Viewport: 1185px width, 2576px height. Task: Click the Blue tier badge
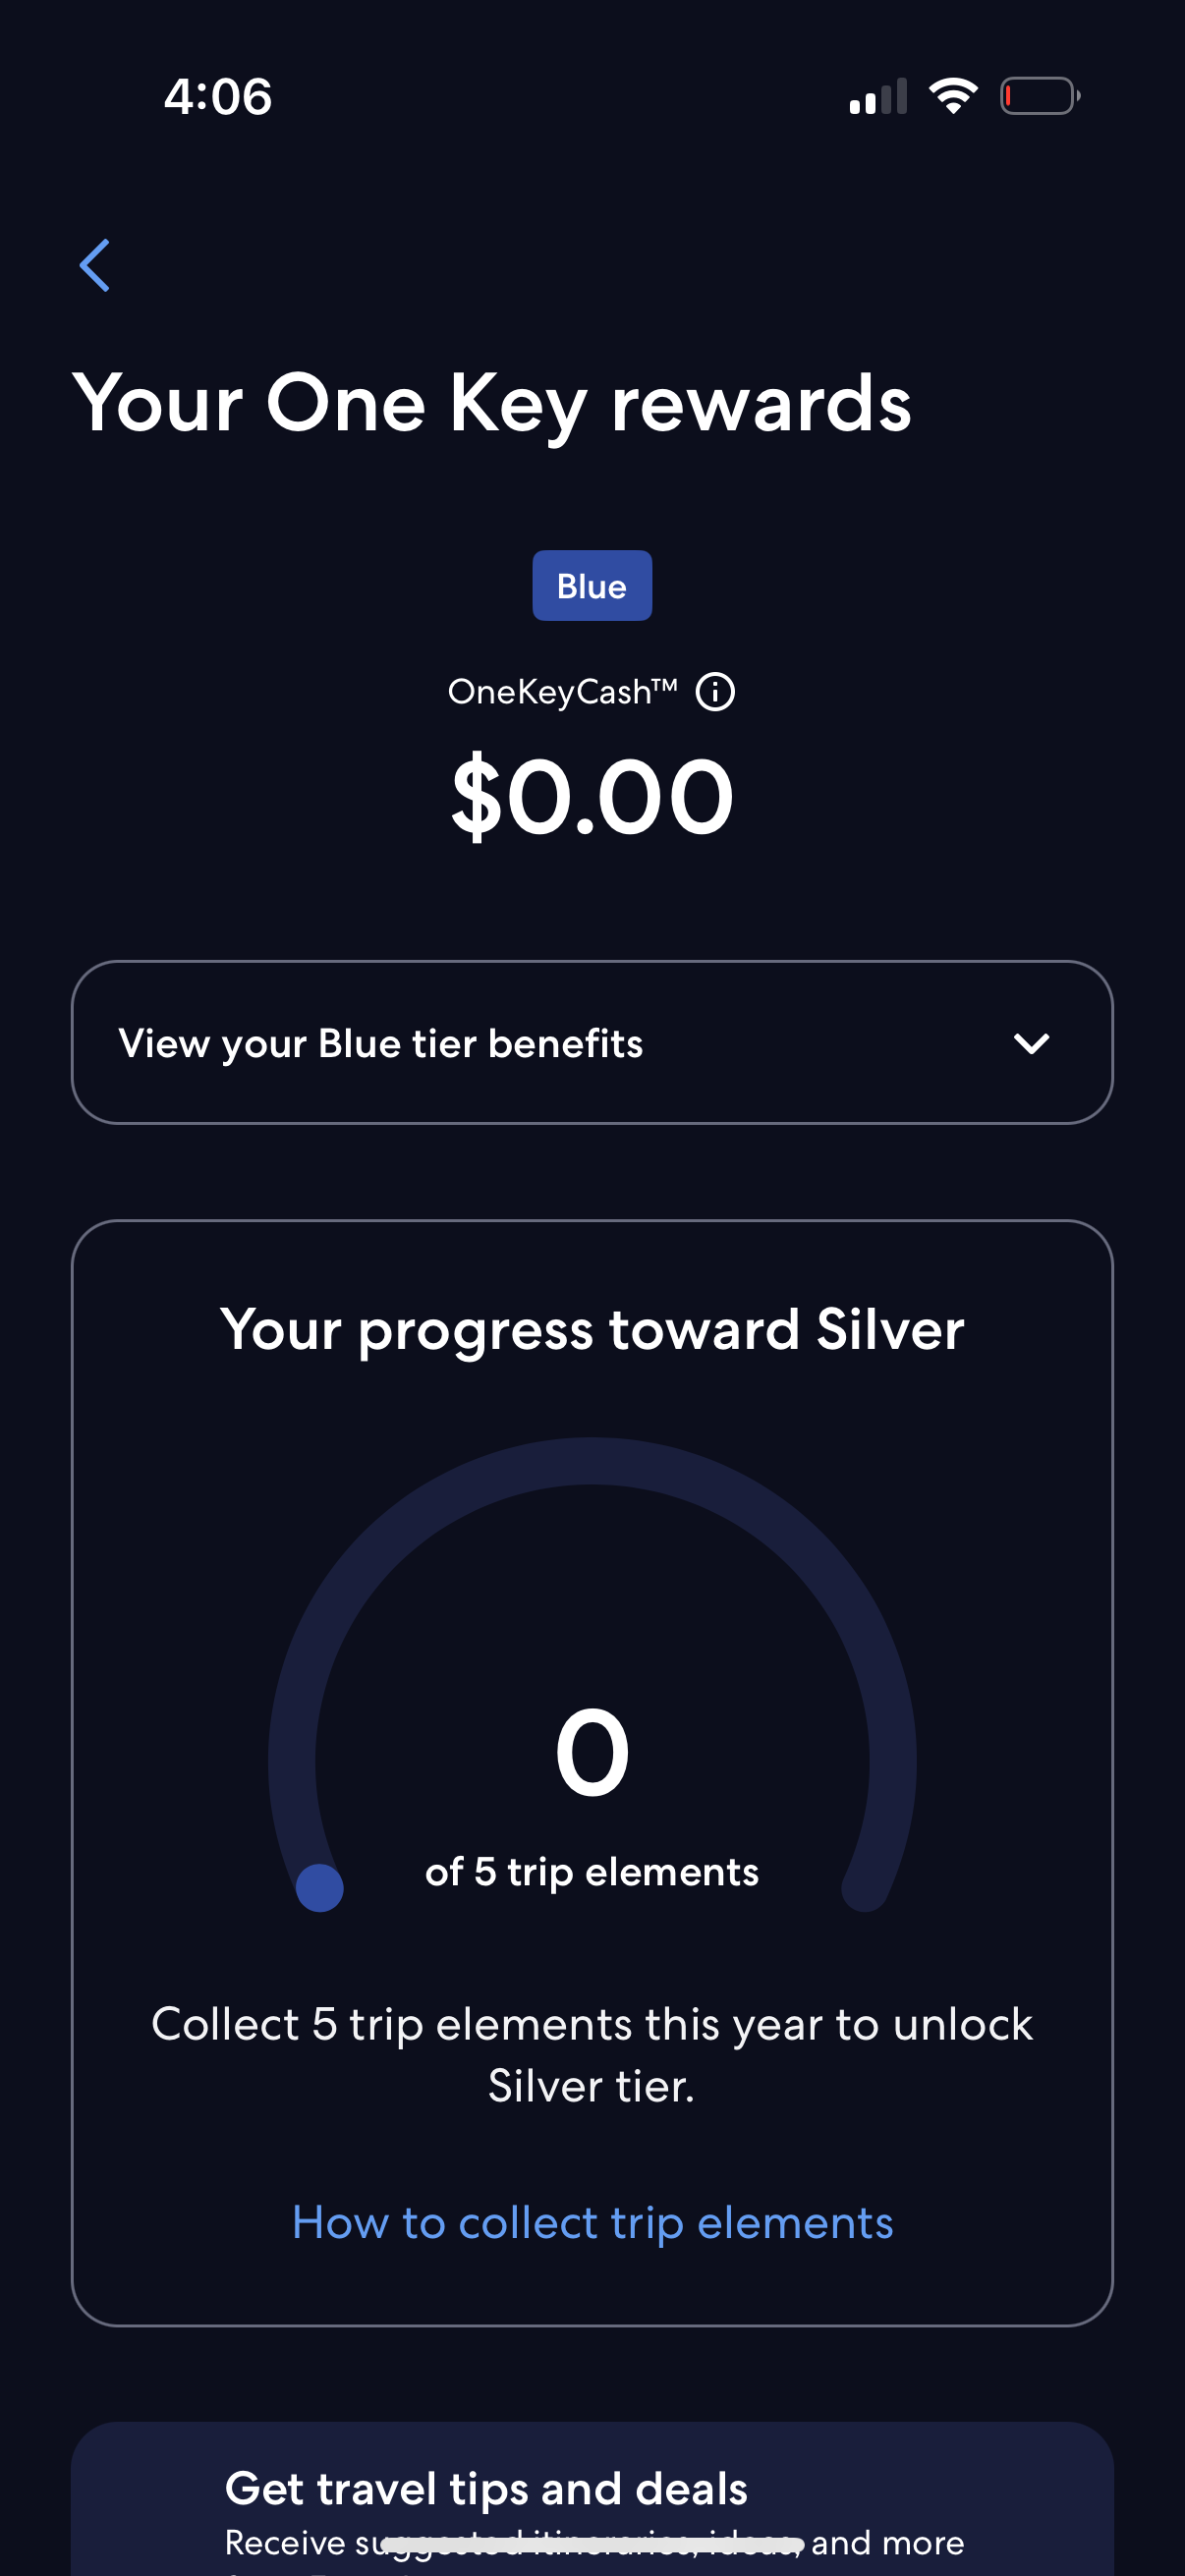click(592, 586)
